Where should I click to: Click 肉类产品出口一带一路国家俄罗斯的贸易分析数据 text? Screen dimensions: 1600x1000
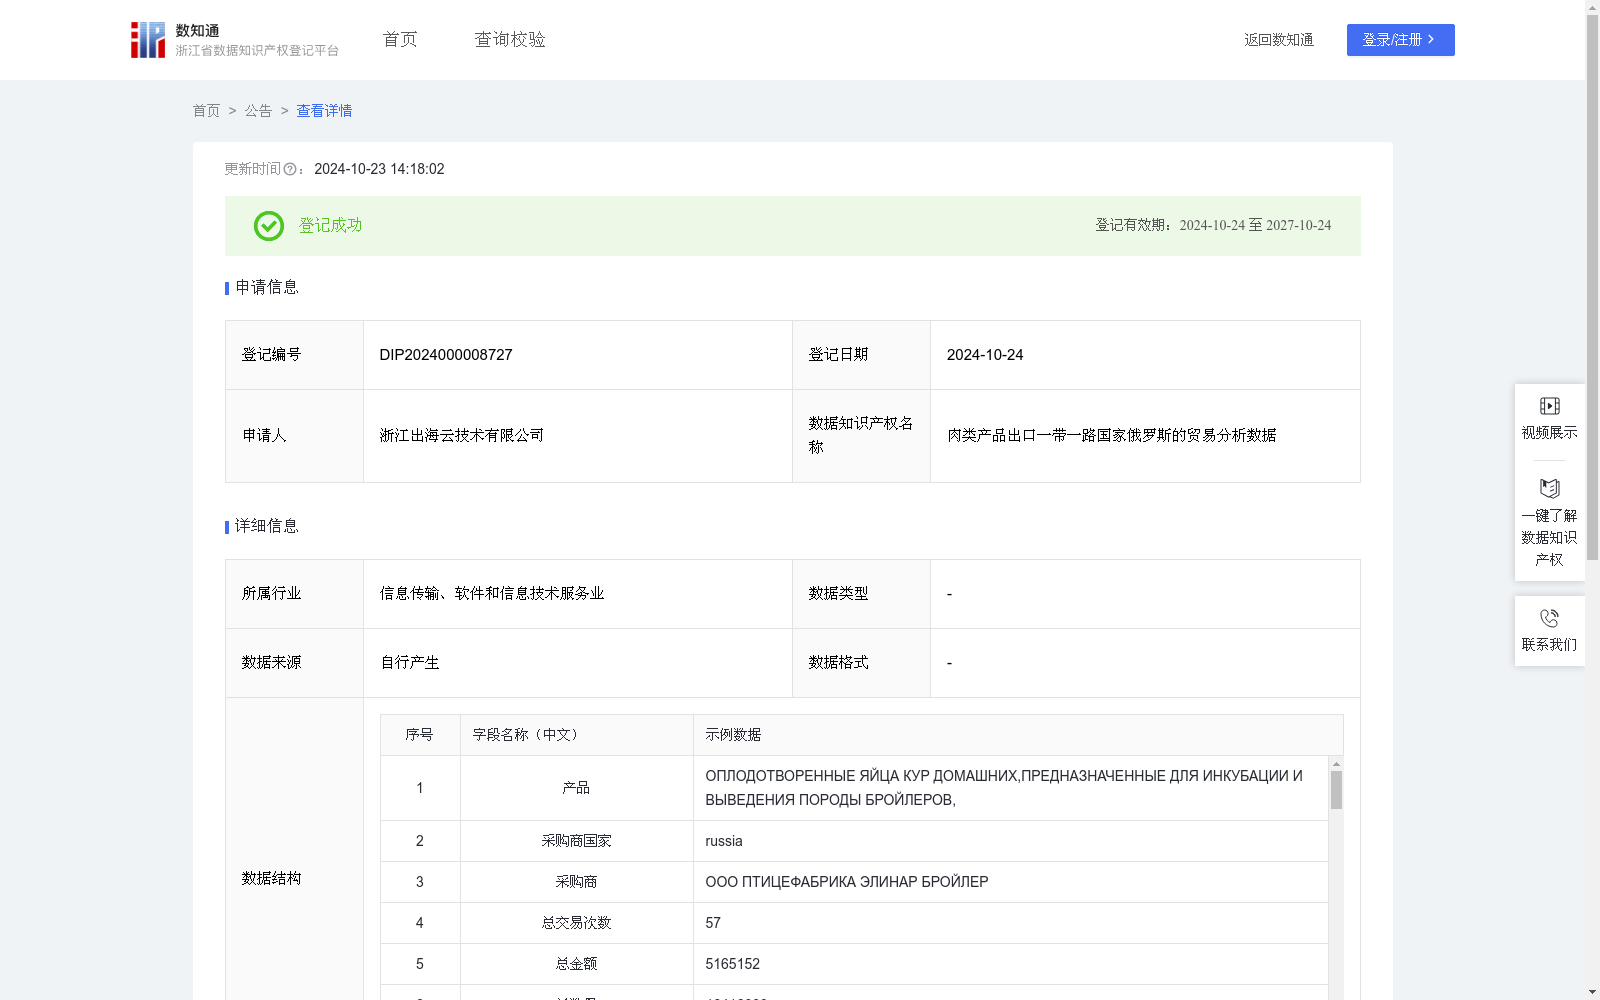(x=1112, y=436)
